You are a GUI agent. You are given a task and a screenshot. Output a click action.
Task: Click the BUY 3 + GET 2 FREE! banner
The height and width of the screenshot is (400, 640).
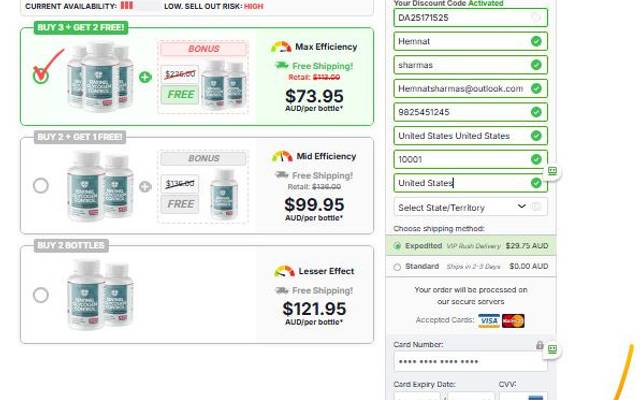tap(81, 27)
